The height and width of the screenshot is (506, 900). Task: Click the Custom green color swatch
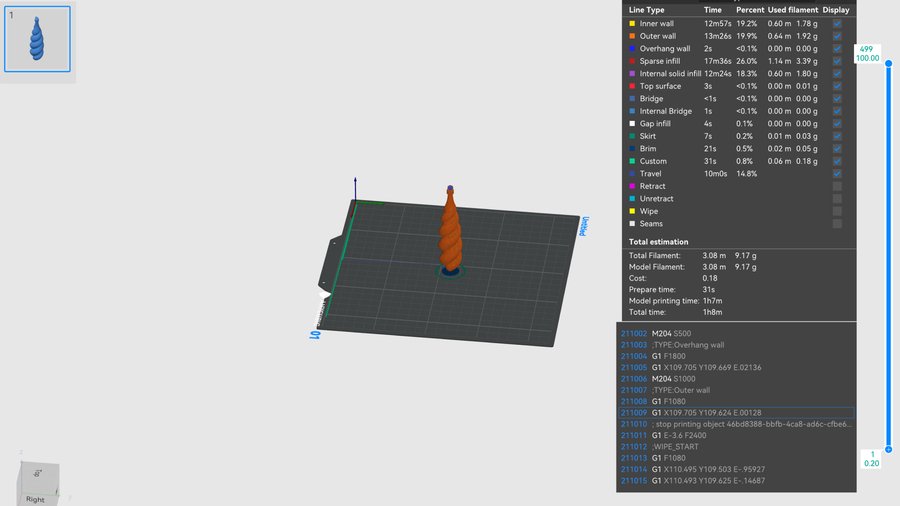pyautogui.click(x=632, y=161)
